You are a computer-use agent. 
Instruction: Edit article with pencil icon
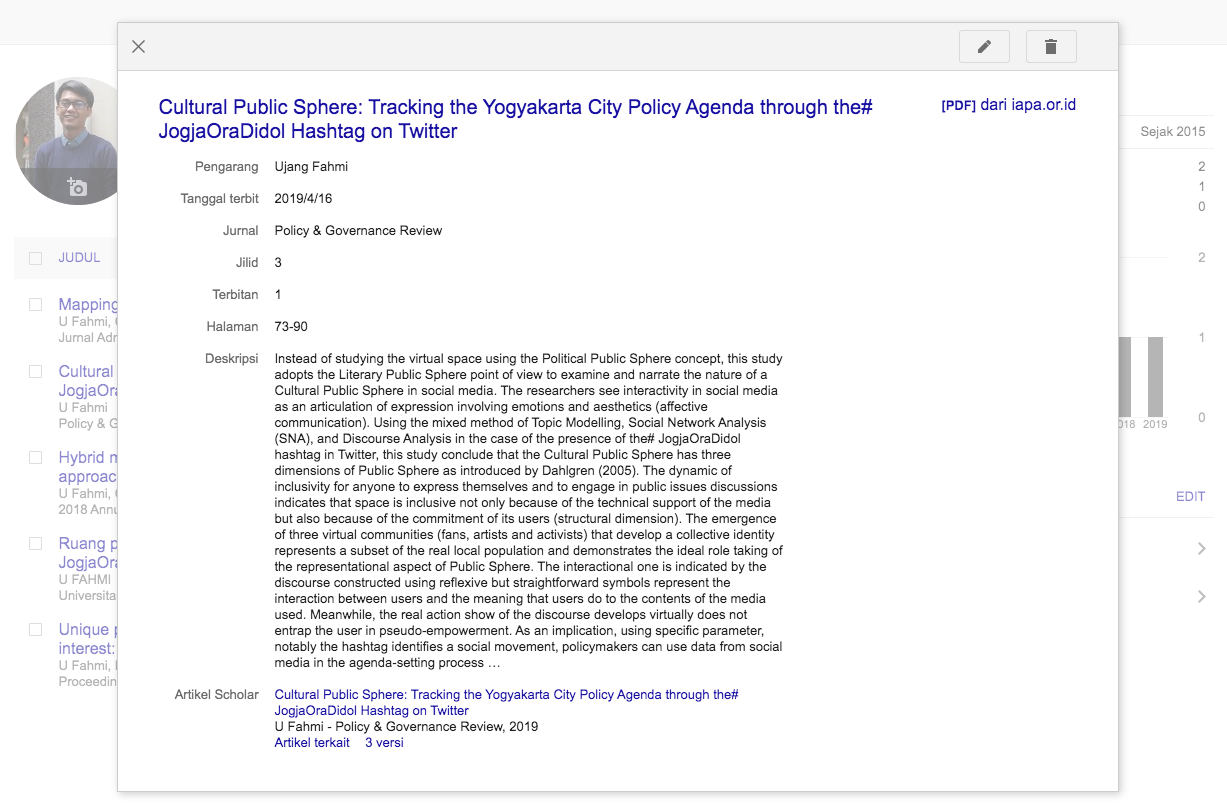click(984, 47)
